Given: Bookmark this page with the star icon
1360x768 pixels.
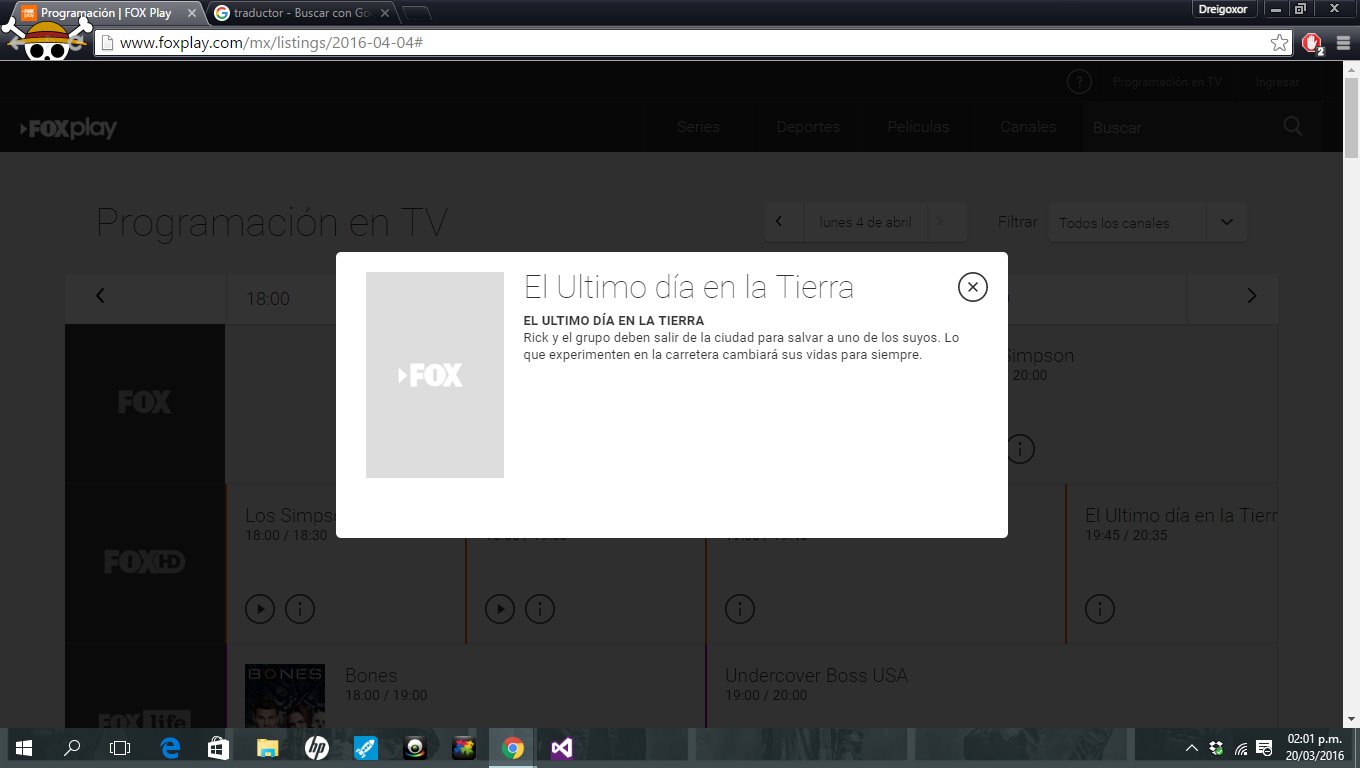Looking at the screenshot, I should (1279, 43).
